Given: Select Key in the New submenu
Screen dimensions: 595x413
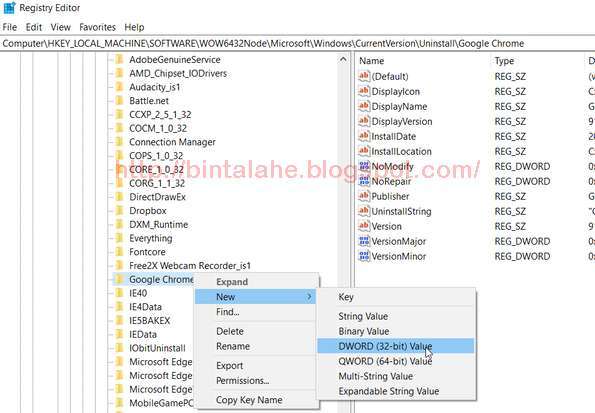Looking at the screenshot, I should (x=396, y=297).
